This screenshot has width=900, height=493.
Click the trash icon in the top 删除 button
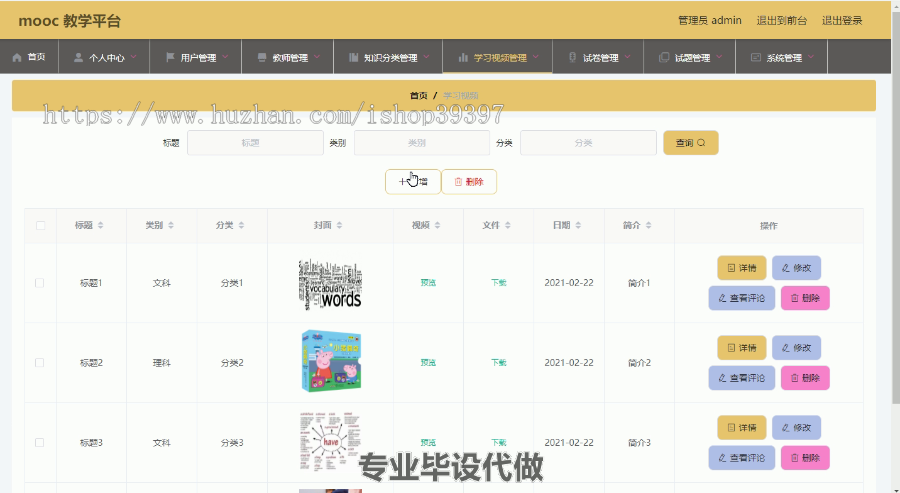458,182
